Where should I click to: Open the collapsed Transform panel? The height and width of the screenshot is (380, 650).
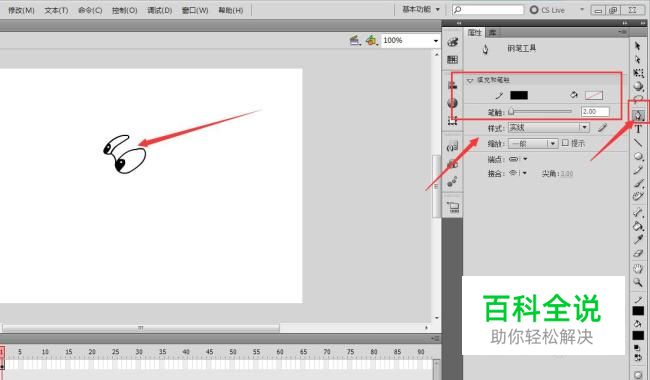tap(453, 121)
